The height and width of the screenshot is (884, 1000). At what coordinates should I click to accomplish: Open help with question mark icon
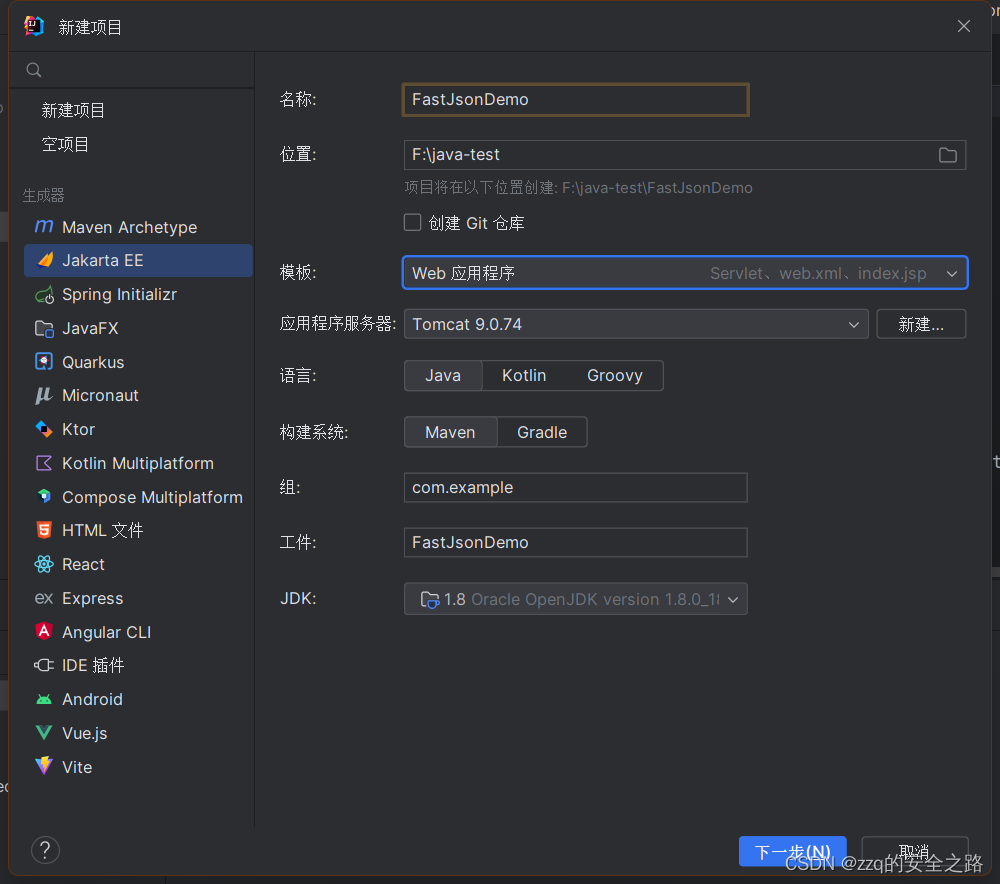[45, 850]
